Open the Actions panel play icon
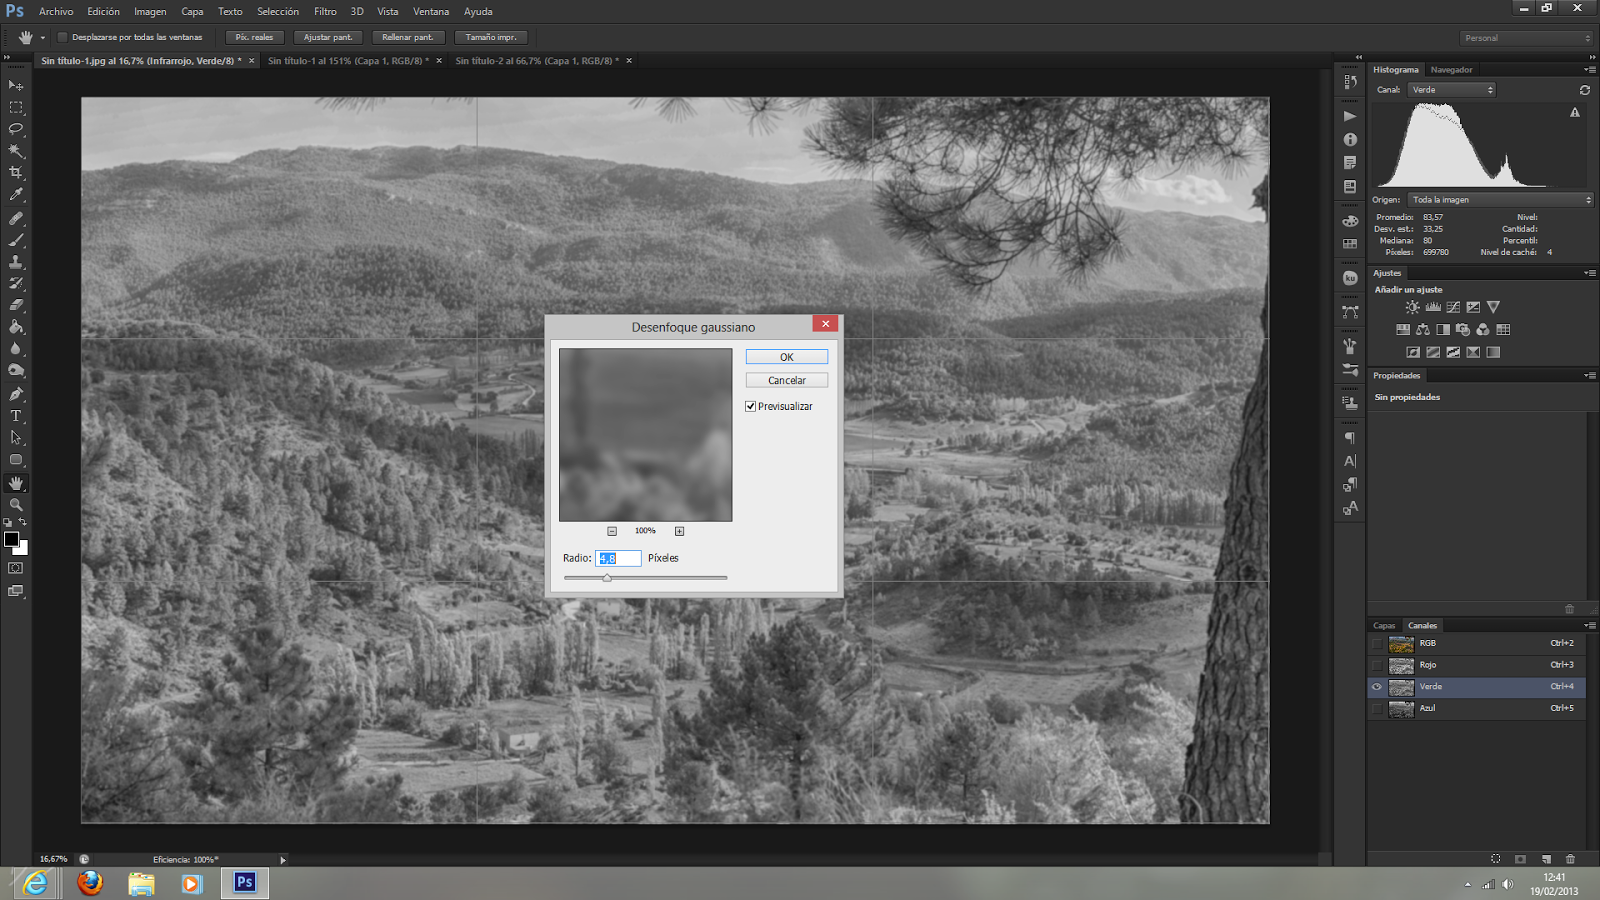1600x900 pixels. (x=1350, y=116)
